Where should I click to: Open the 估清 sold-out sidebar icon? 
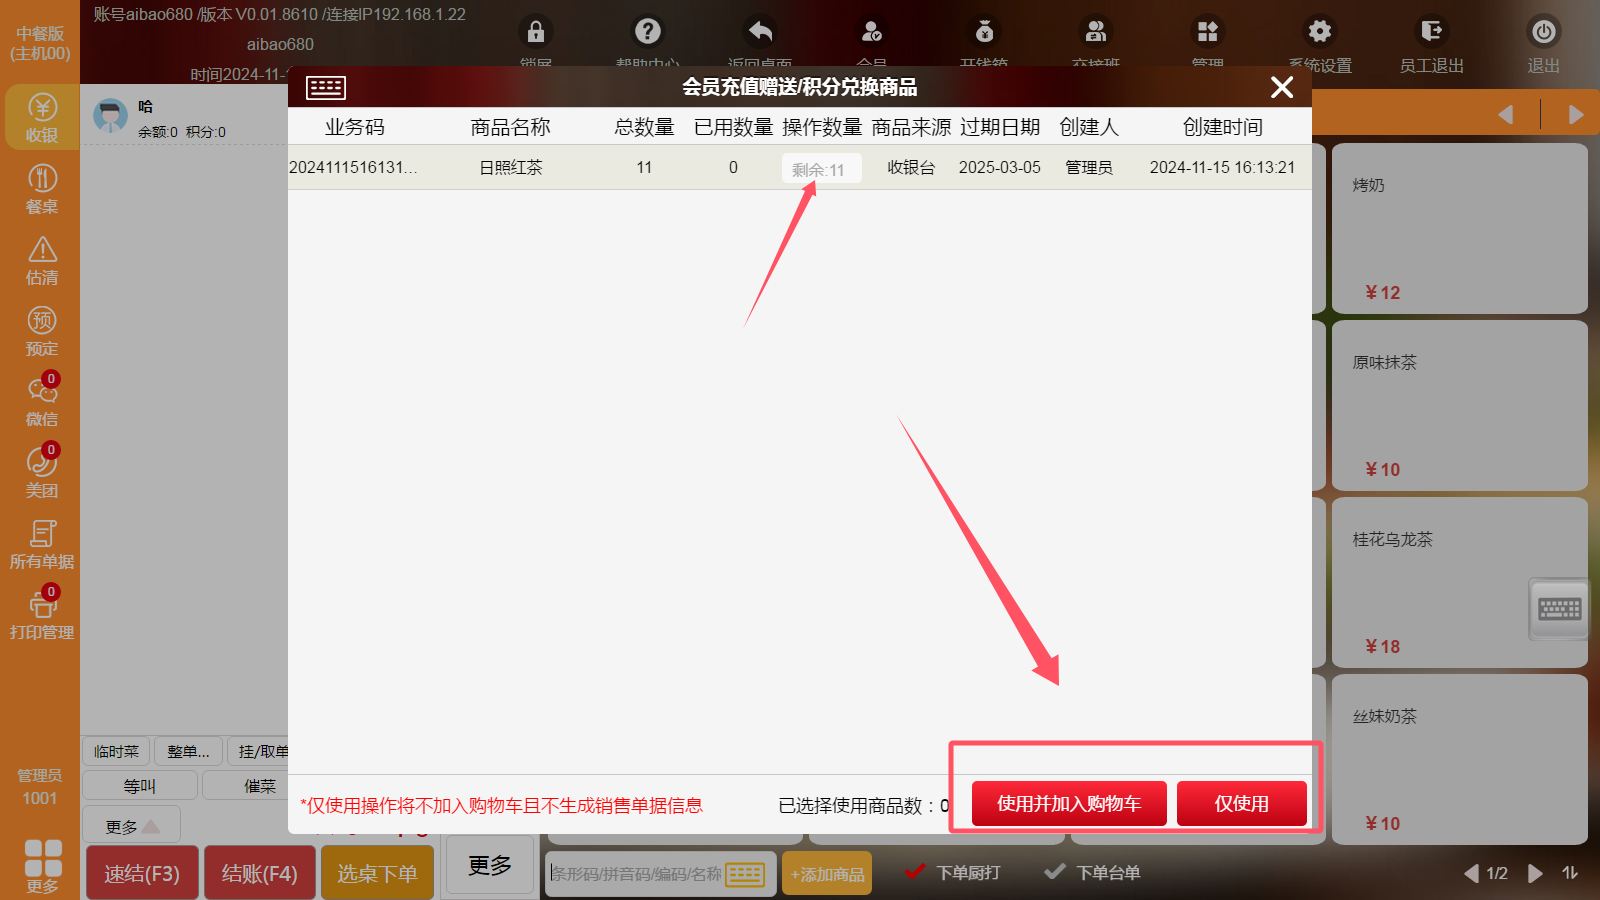tap(42, 260)
